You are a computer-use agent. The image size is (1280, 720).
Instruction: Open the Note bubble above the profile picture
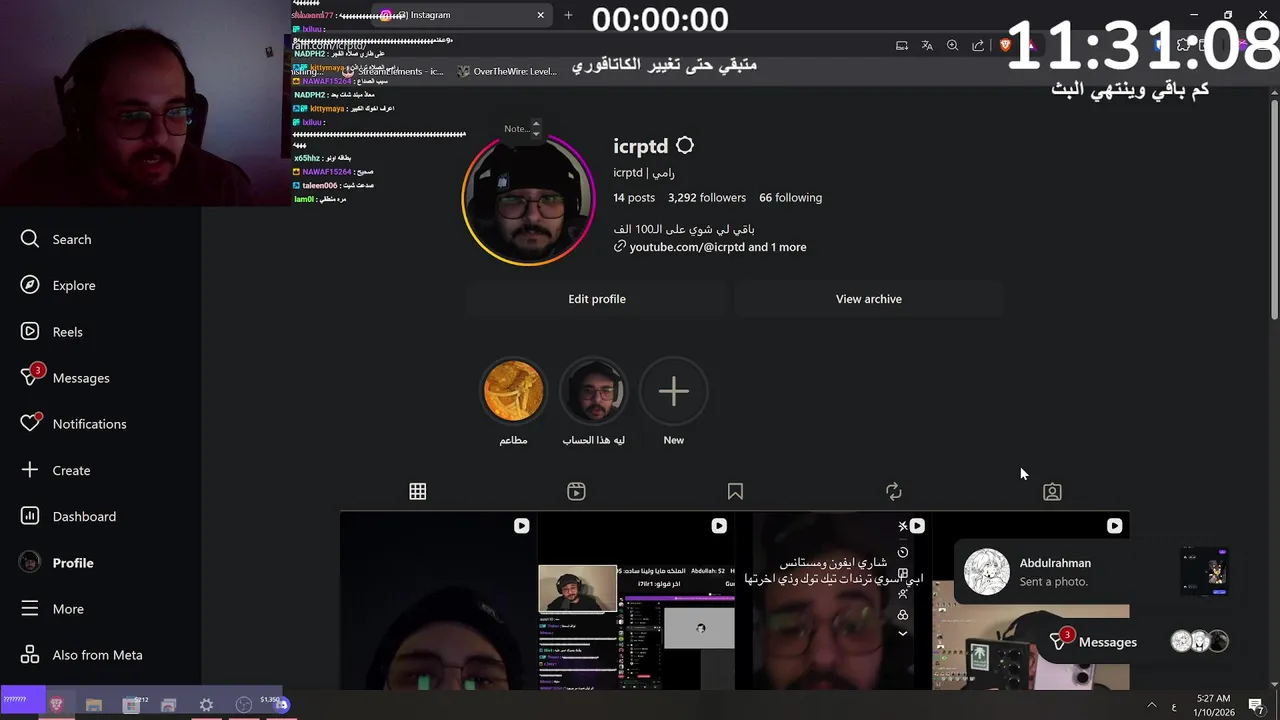[519, 128]
